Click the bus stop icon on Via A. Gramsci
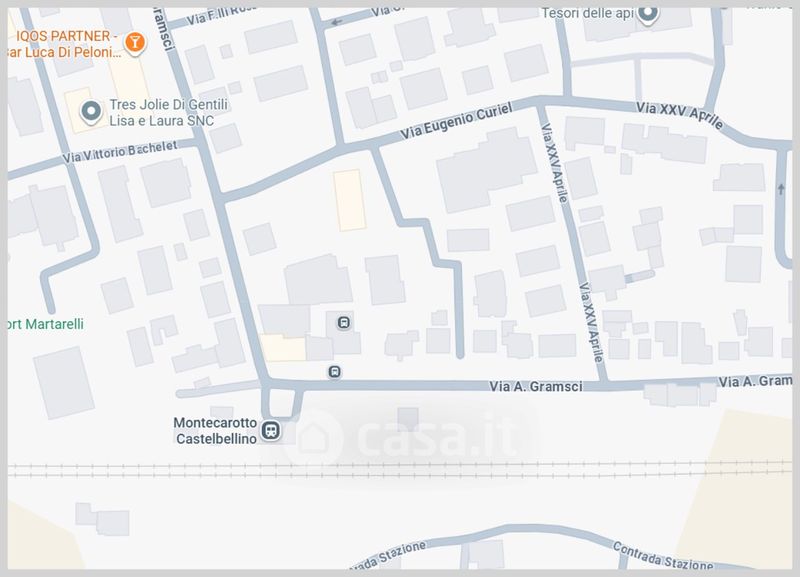The width and height of the screenshot is (800, 577). pos(334,371)
